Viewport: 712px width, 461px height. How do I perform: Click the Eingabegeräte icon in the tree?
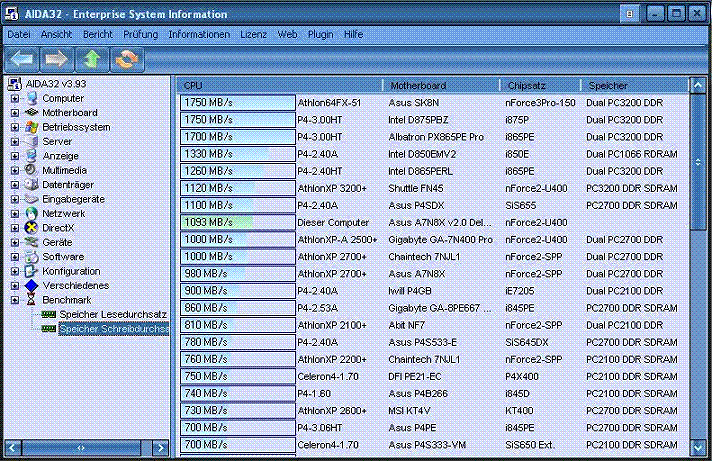[x=31, y=199]
